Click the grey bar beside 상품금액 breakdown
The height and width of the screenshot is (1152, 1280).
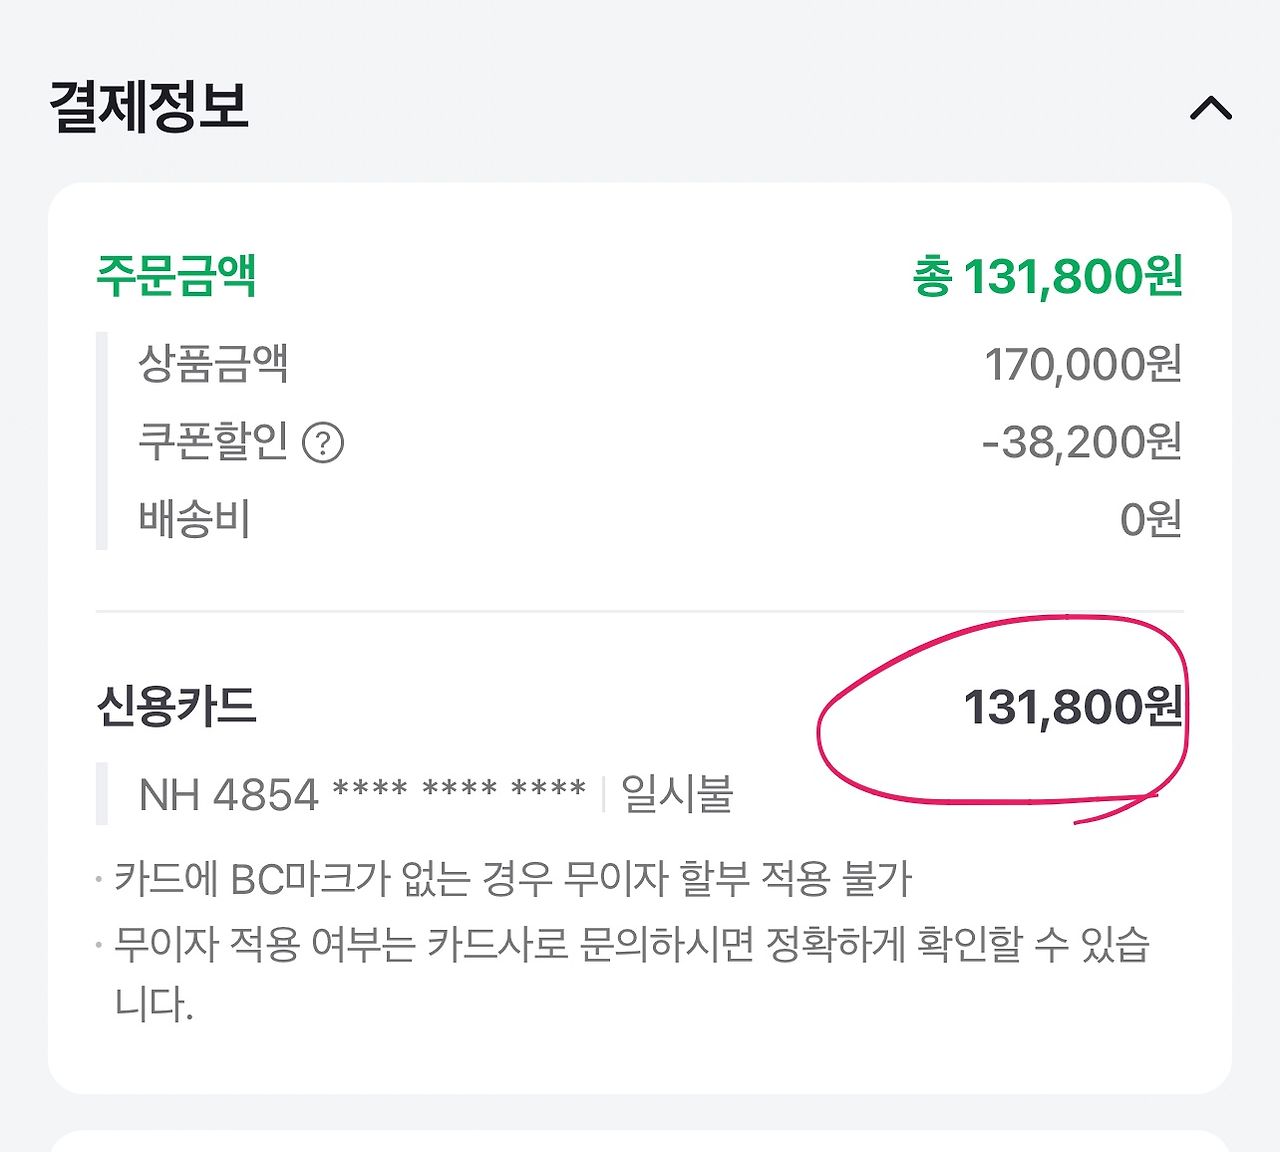click(x=101, y=441)
